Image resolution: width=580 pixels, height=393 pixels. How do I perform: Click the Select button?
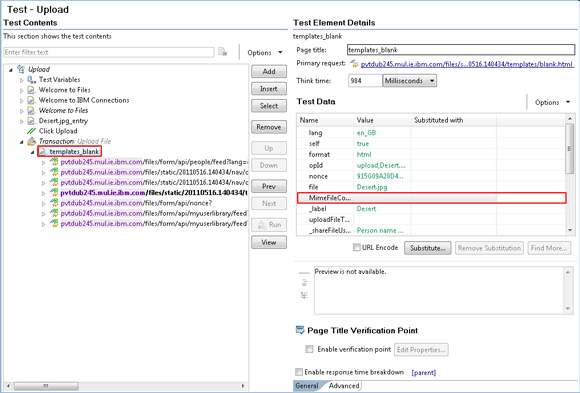tap(269, 106)
